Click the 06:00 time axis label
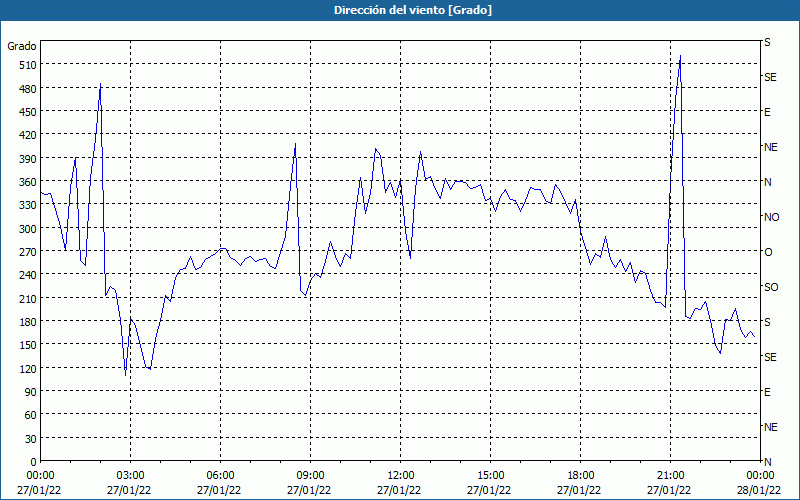The width and height of the screenshot is (800, 500). 220,476
